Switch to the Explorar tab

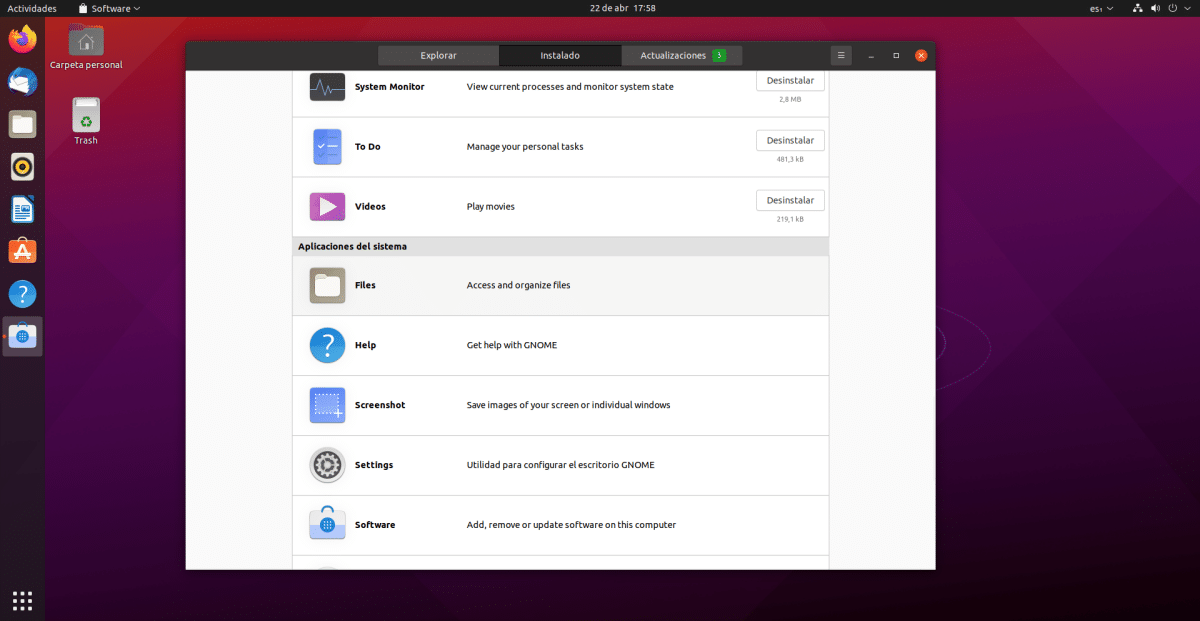click(438, 55)
